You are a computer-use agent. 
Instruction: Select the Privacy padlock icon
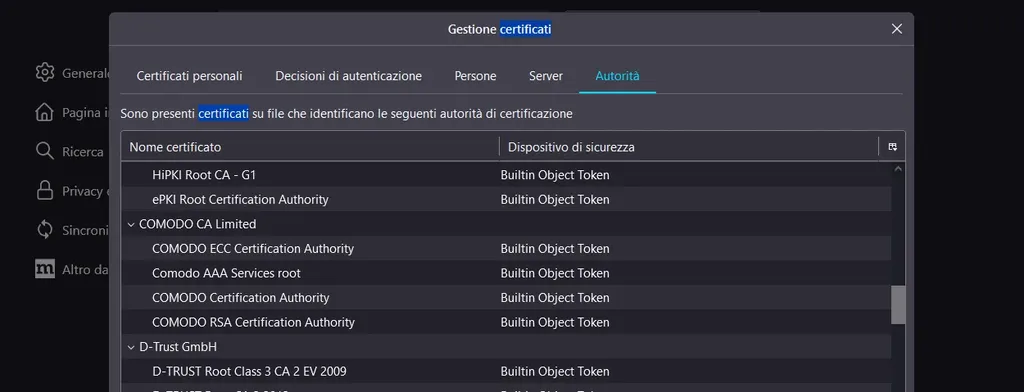[x=44, y=191]
